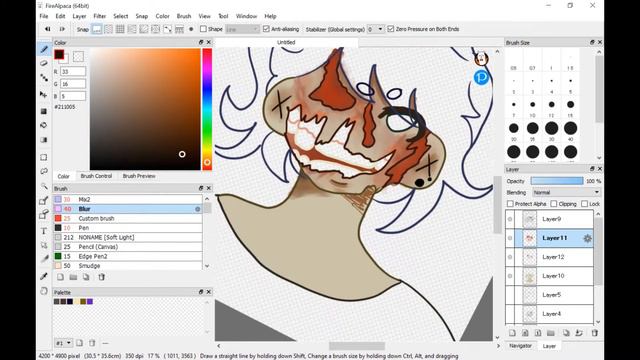Image resolution: width=640 pixels, height=360 pixels.
Task: Enable Protect Alpha checkbox
Action: pyautogui.click(x=510, y=204)
